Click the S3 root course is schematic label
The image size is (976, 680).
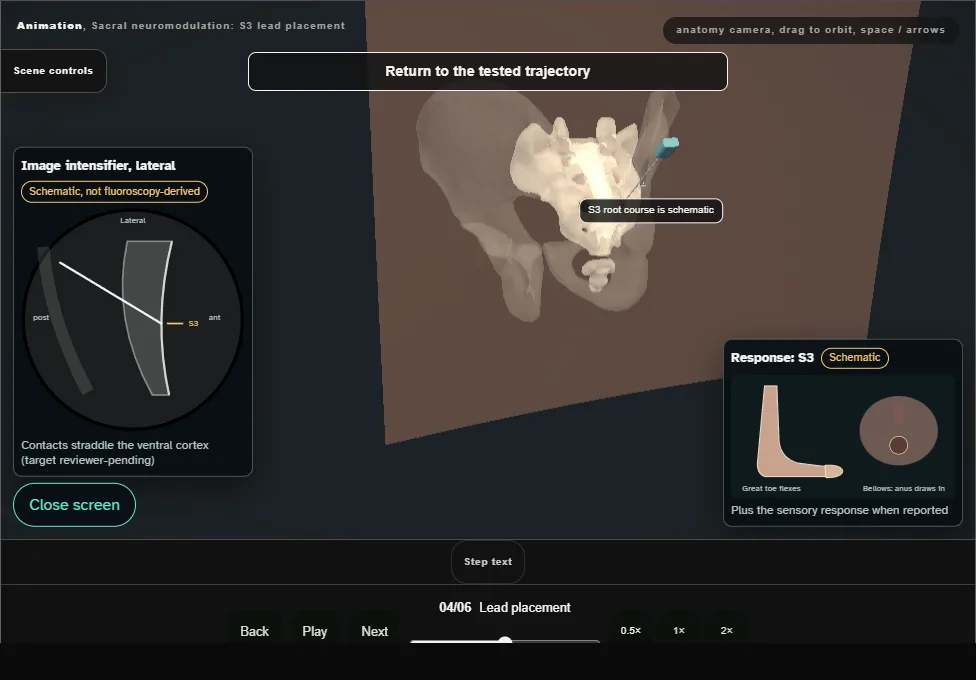pyautogui.click(x=651, y=210)
